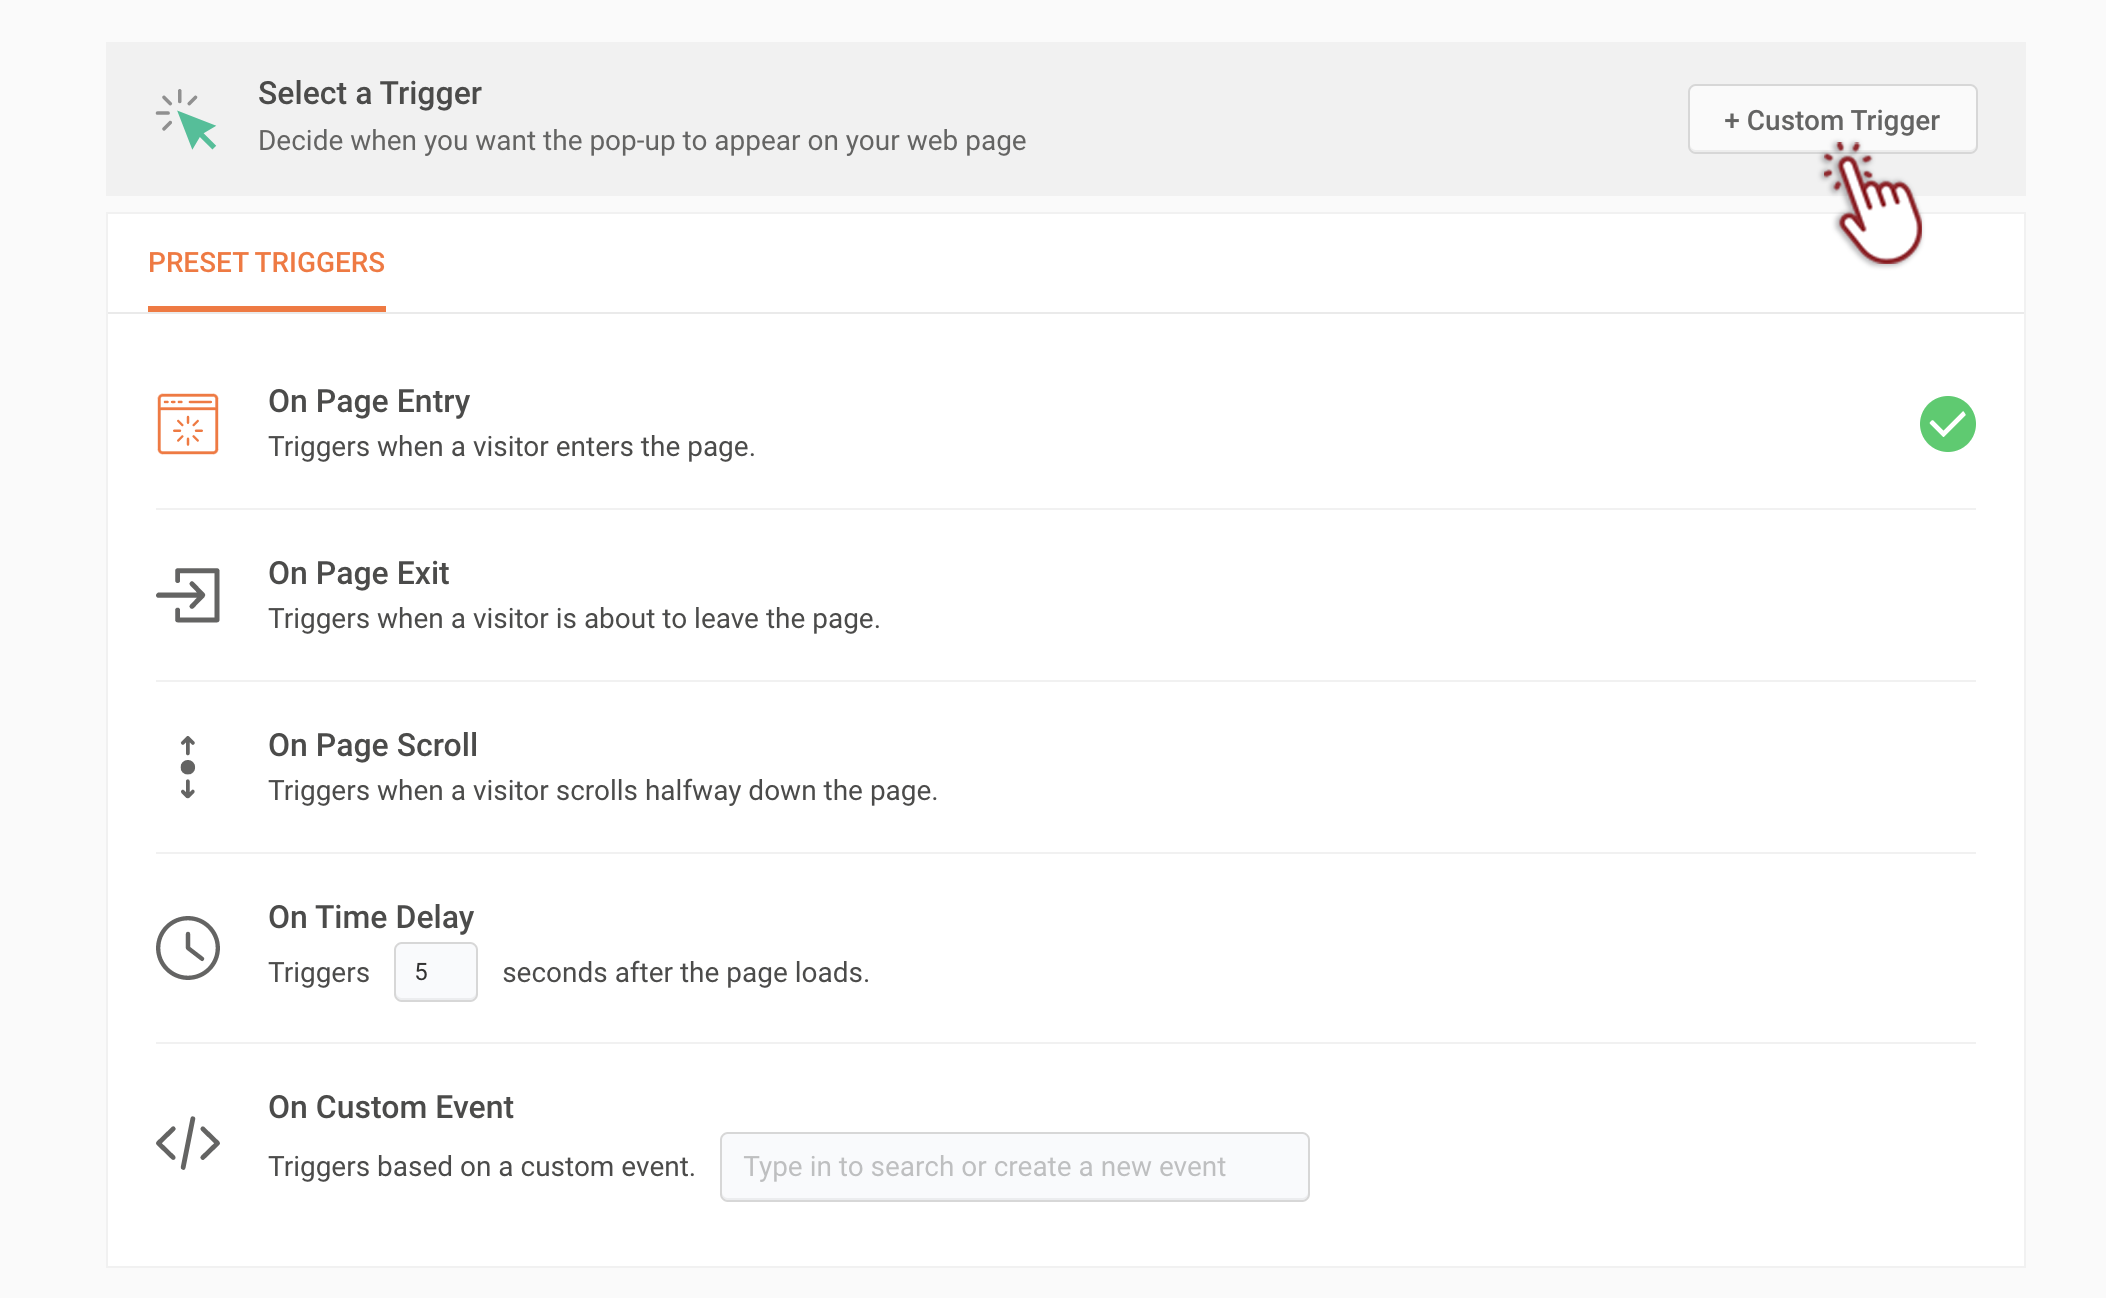Choose the On Page Exit trigger title
The image size is (2106, 1298).
click(358, 573)
